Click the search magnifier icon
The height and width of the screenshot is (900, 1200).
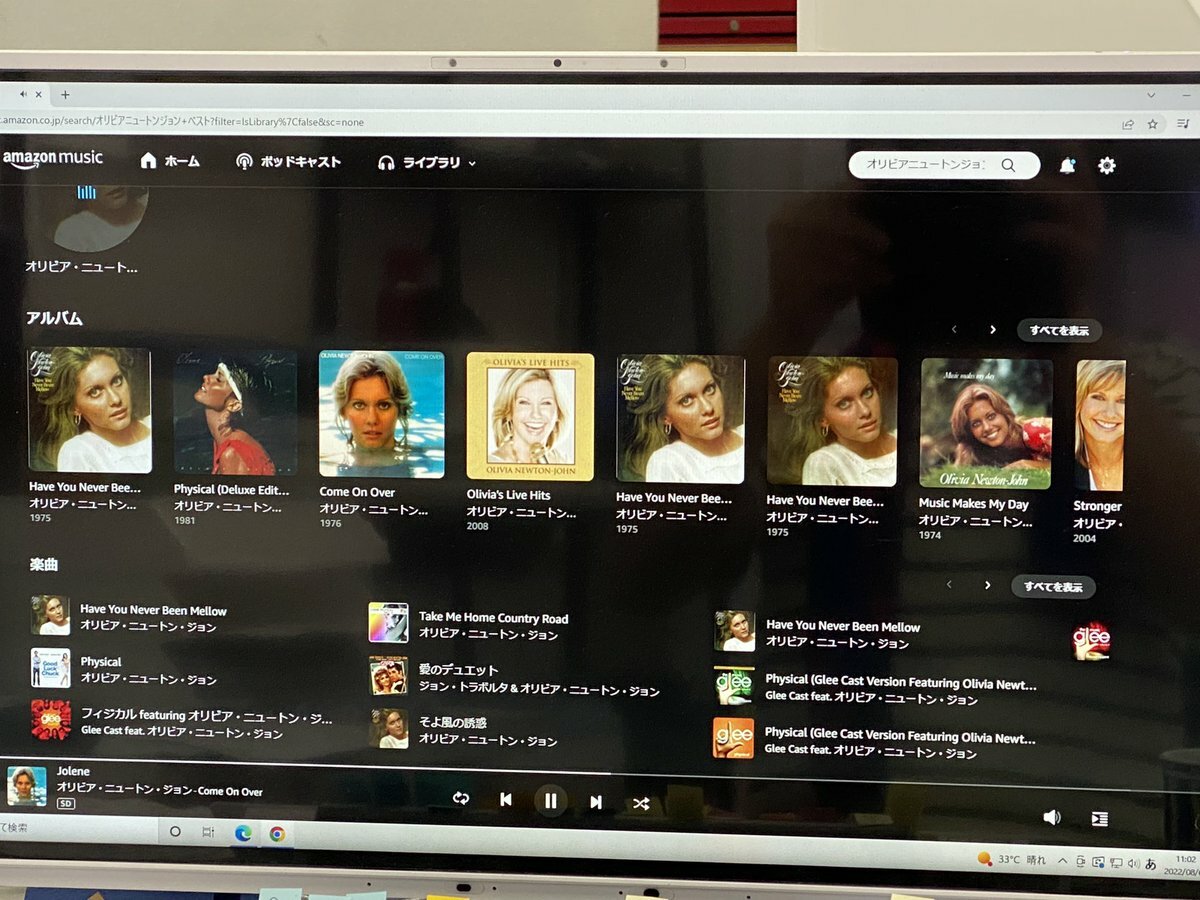tap(1008, 165)
